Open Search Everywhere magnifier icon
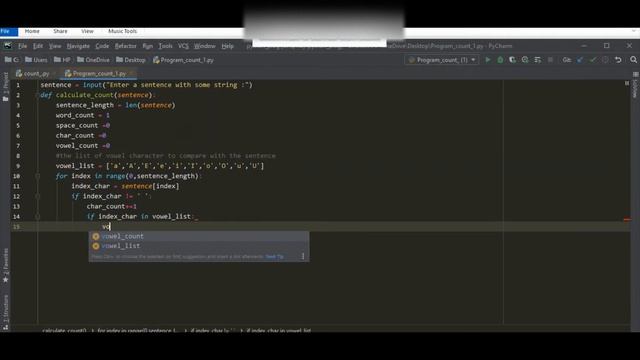Viewport: 640px width, 360px height. pos(633,60)
